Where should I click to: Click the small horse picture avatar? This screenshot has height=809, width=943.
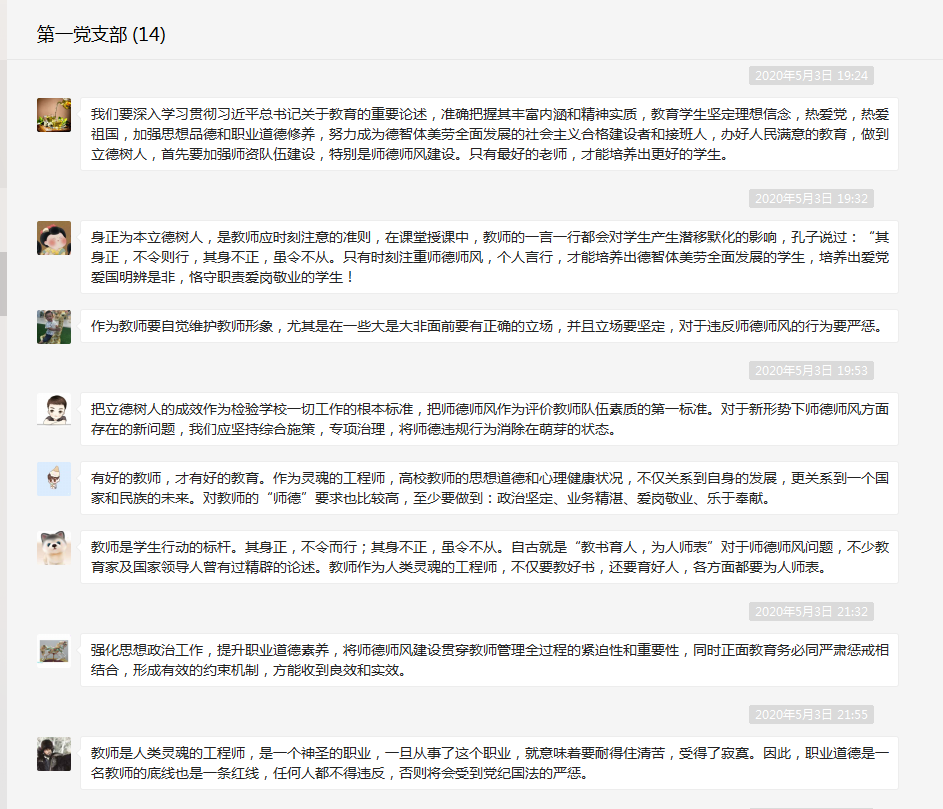(54, 651)
